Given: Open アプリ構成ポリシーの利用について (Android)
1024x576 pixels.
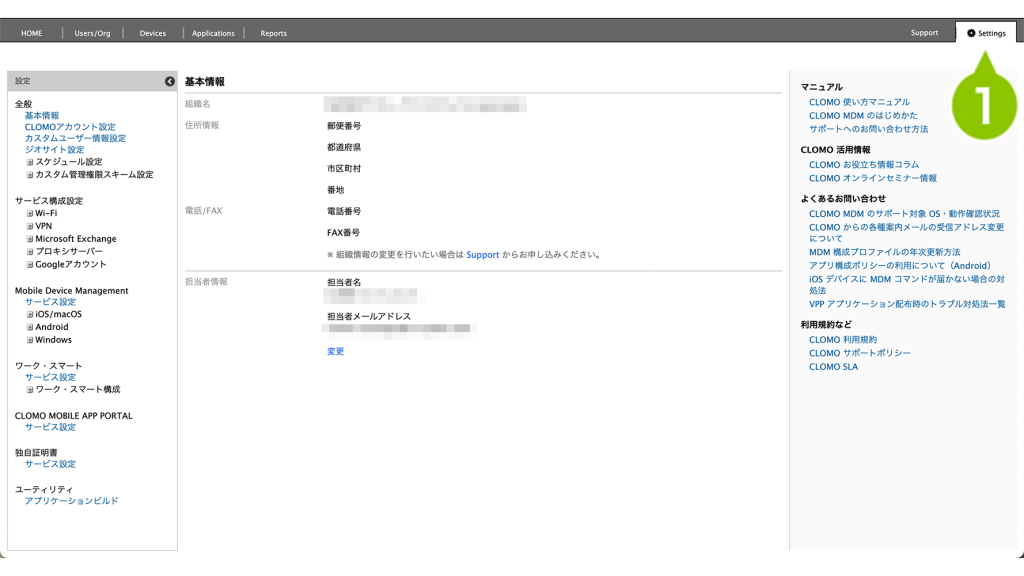Looking at the screenshot, I should (900, 266).
